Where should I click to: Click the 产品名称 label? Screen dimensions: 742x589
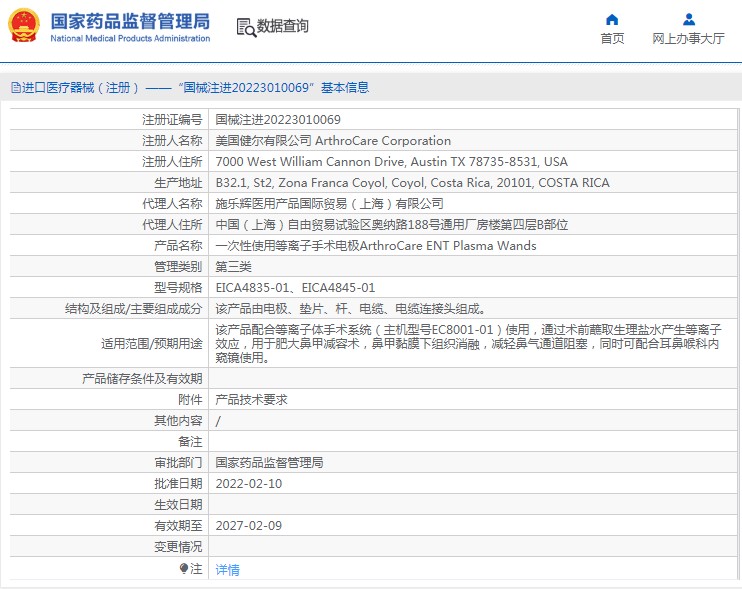(x=178, y=246)
